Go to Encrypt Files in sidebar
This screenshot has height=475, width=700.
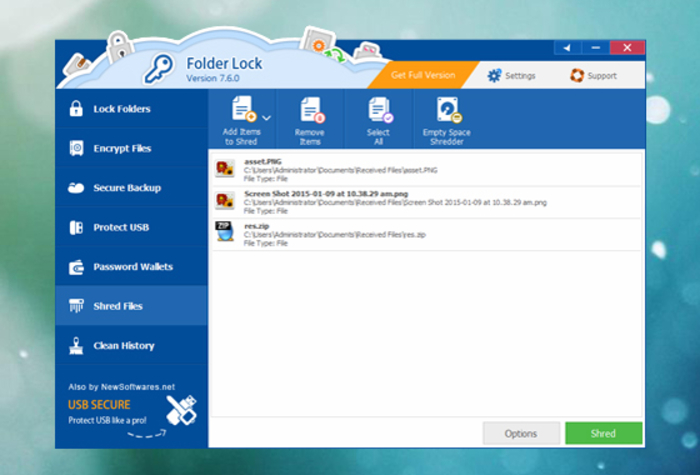pos(122,148)
